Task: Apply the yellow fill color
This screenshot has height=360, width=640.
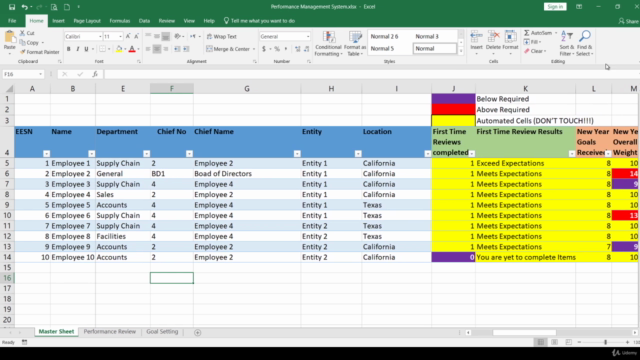Action: point(119,49)
